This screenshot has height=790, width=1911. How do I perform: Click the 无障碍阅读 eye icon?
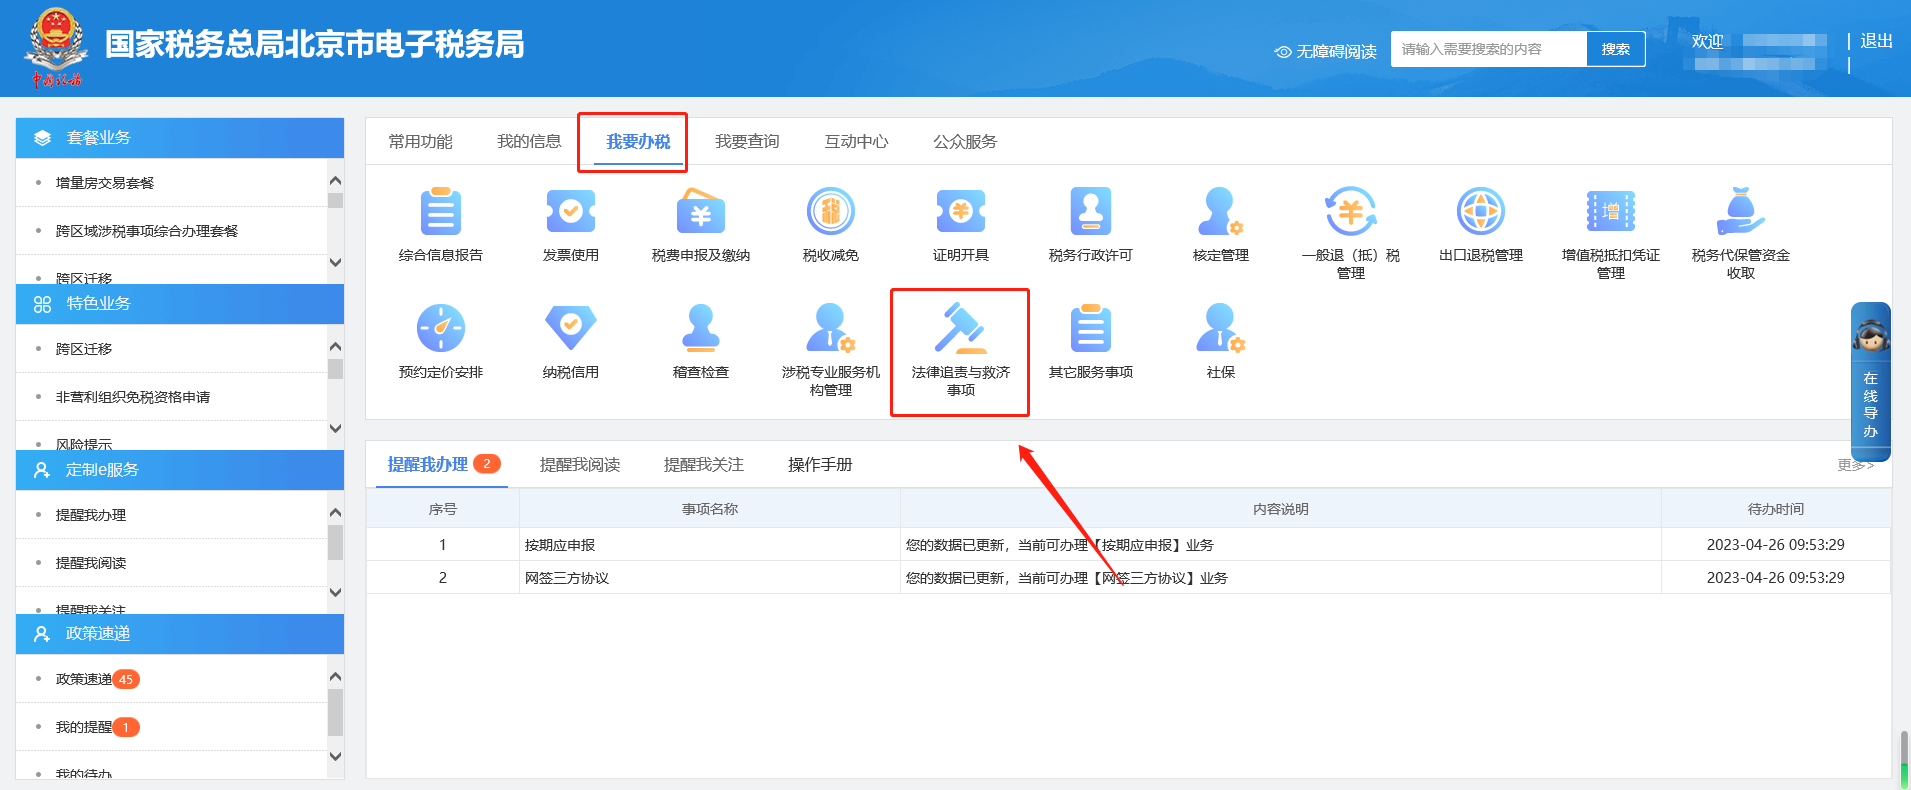click(x=1283, y=51)
